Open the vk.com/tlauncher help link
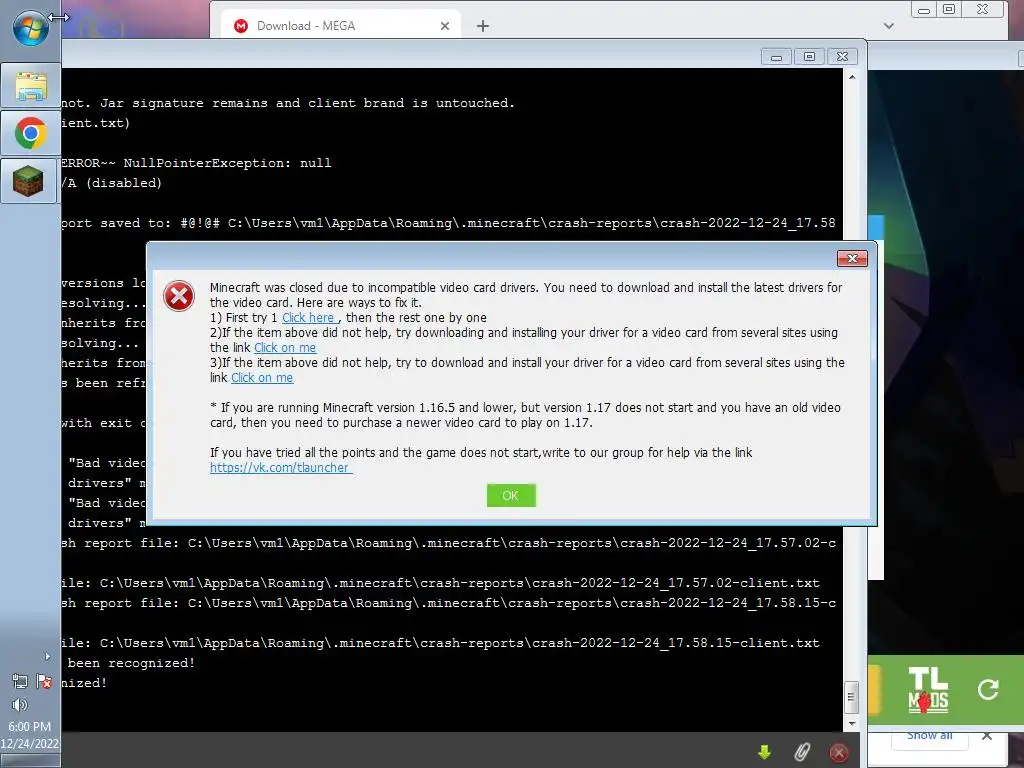The width and height of the screenshot is (1024, 768). 280,468
